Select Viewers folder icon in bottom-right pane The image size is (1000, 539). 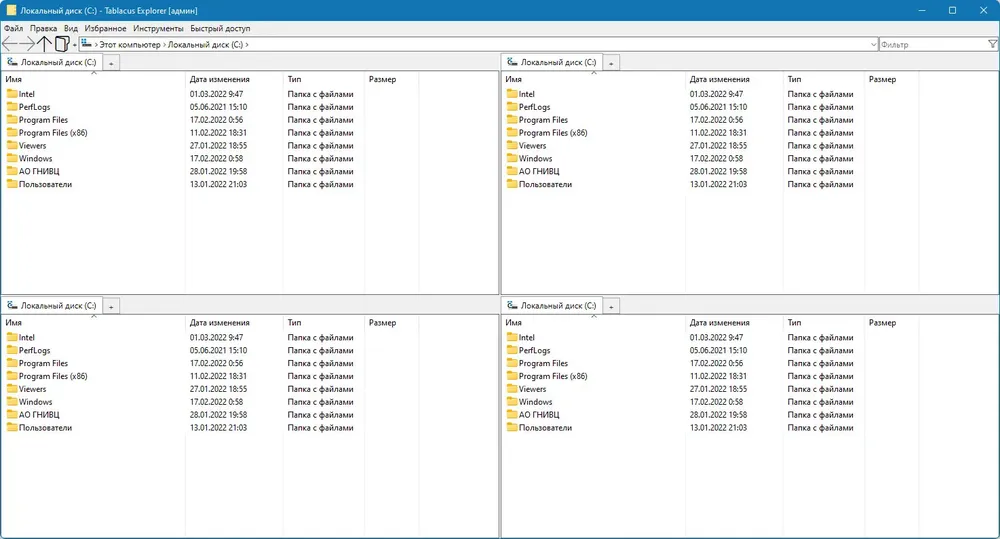[x=512, y=388]
